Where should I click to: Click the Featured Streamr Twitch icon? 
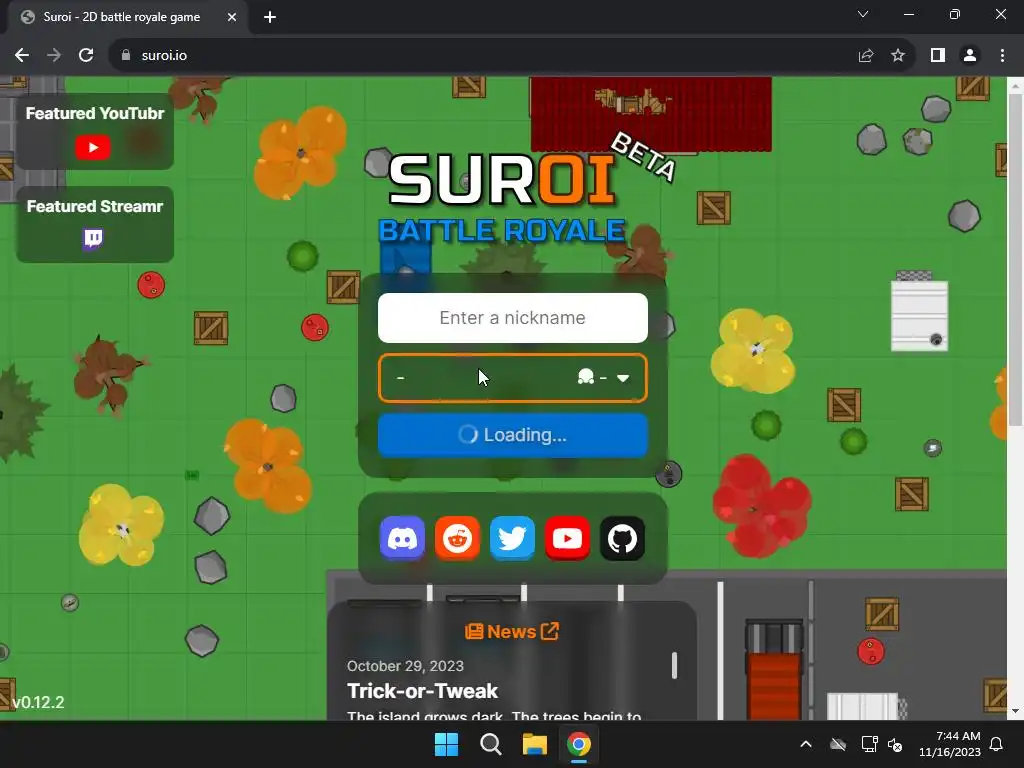[93, 239]
